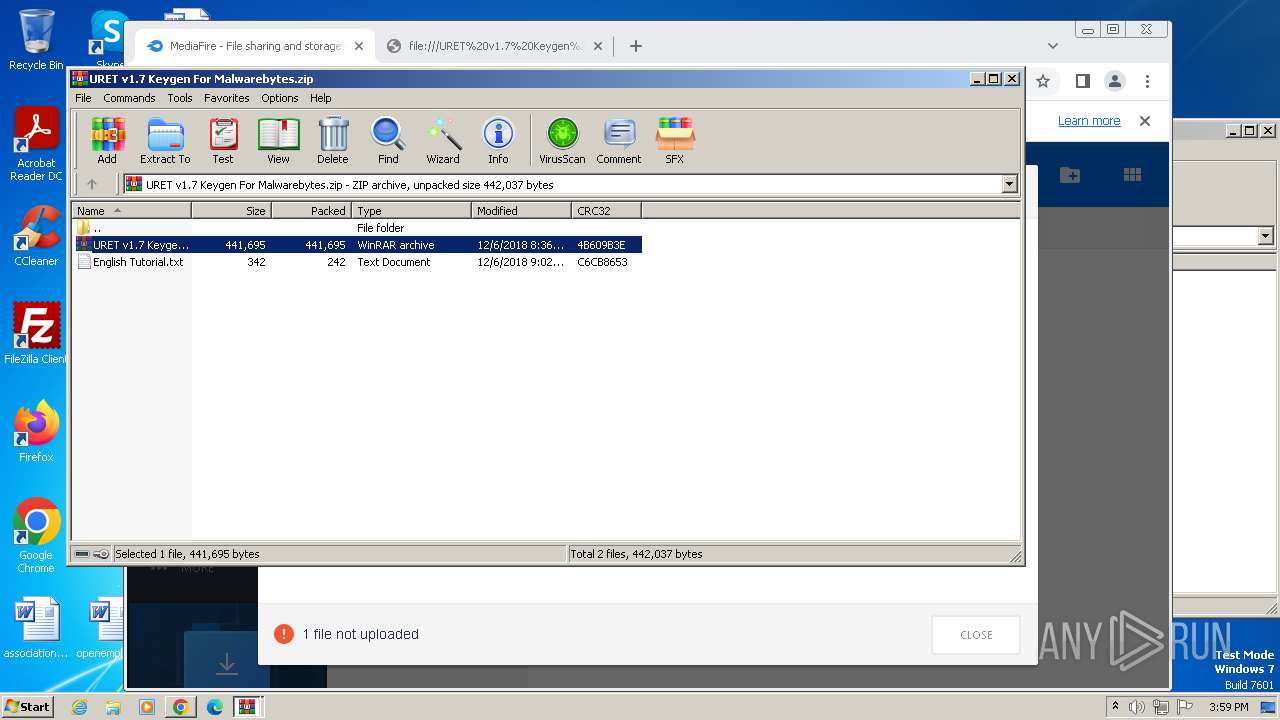Open the Wizard tool

coord(443,140)
